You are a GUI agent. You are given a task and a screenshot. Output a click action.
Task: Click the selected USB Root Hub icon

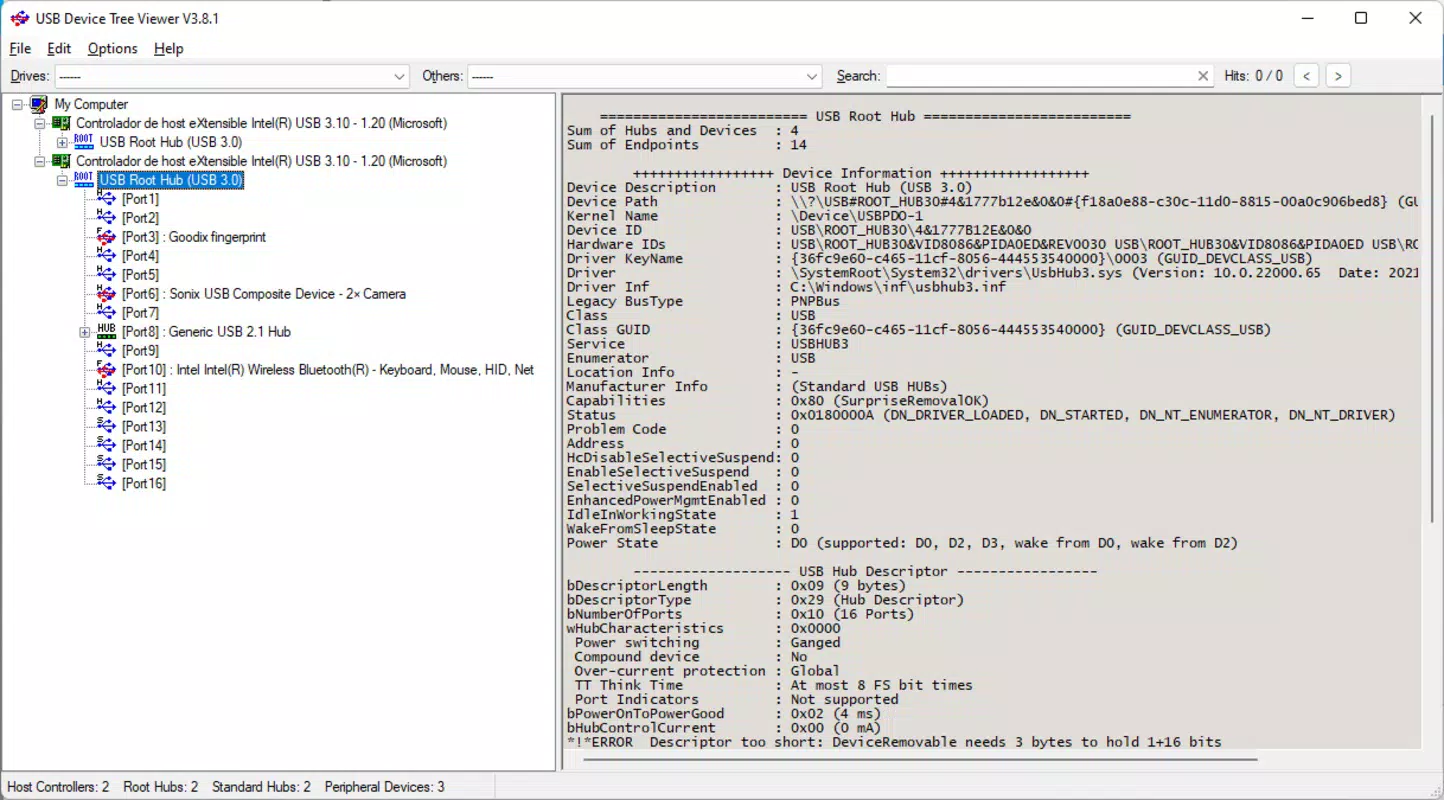84,180
